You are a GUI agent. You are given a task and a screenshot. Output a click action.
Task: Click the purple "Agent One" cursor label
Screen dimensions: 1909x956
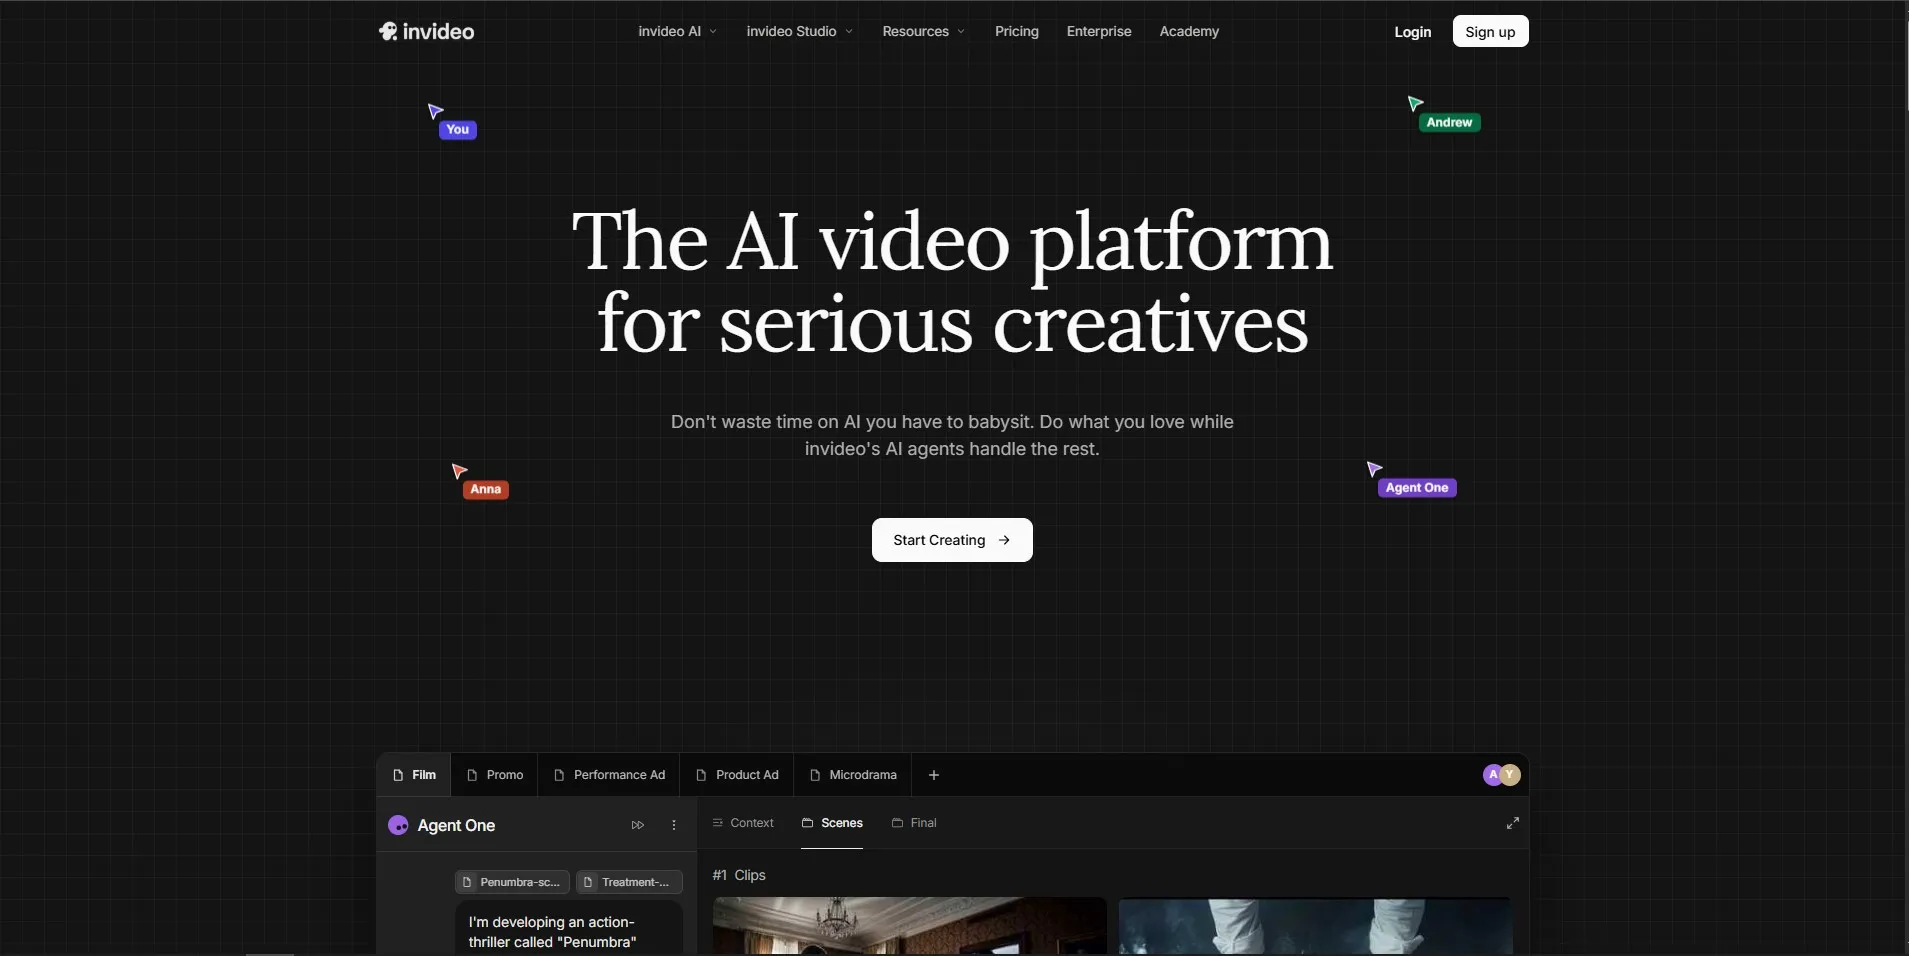coord(1416,488)
